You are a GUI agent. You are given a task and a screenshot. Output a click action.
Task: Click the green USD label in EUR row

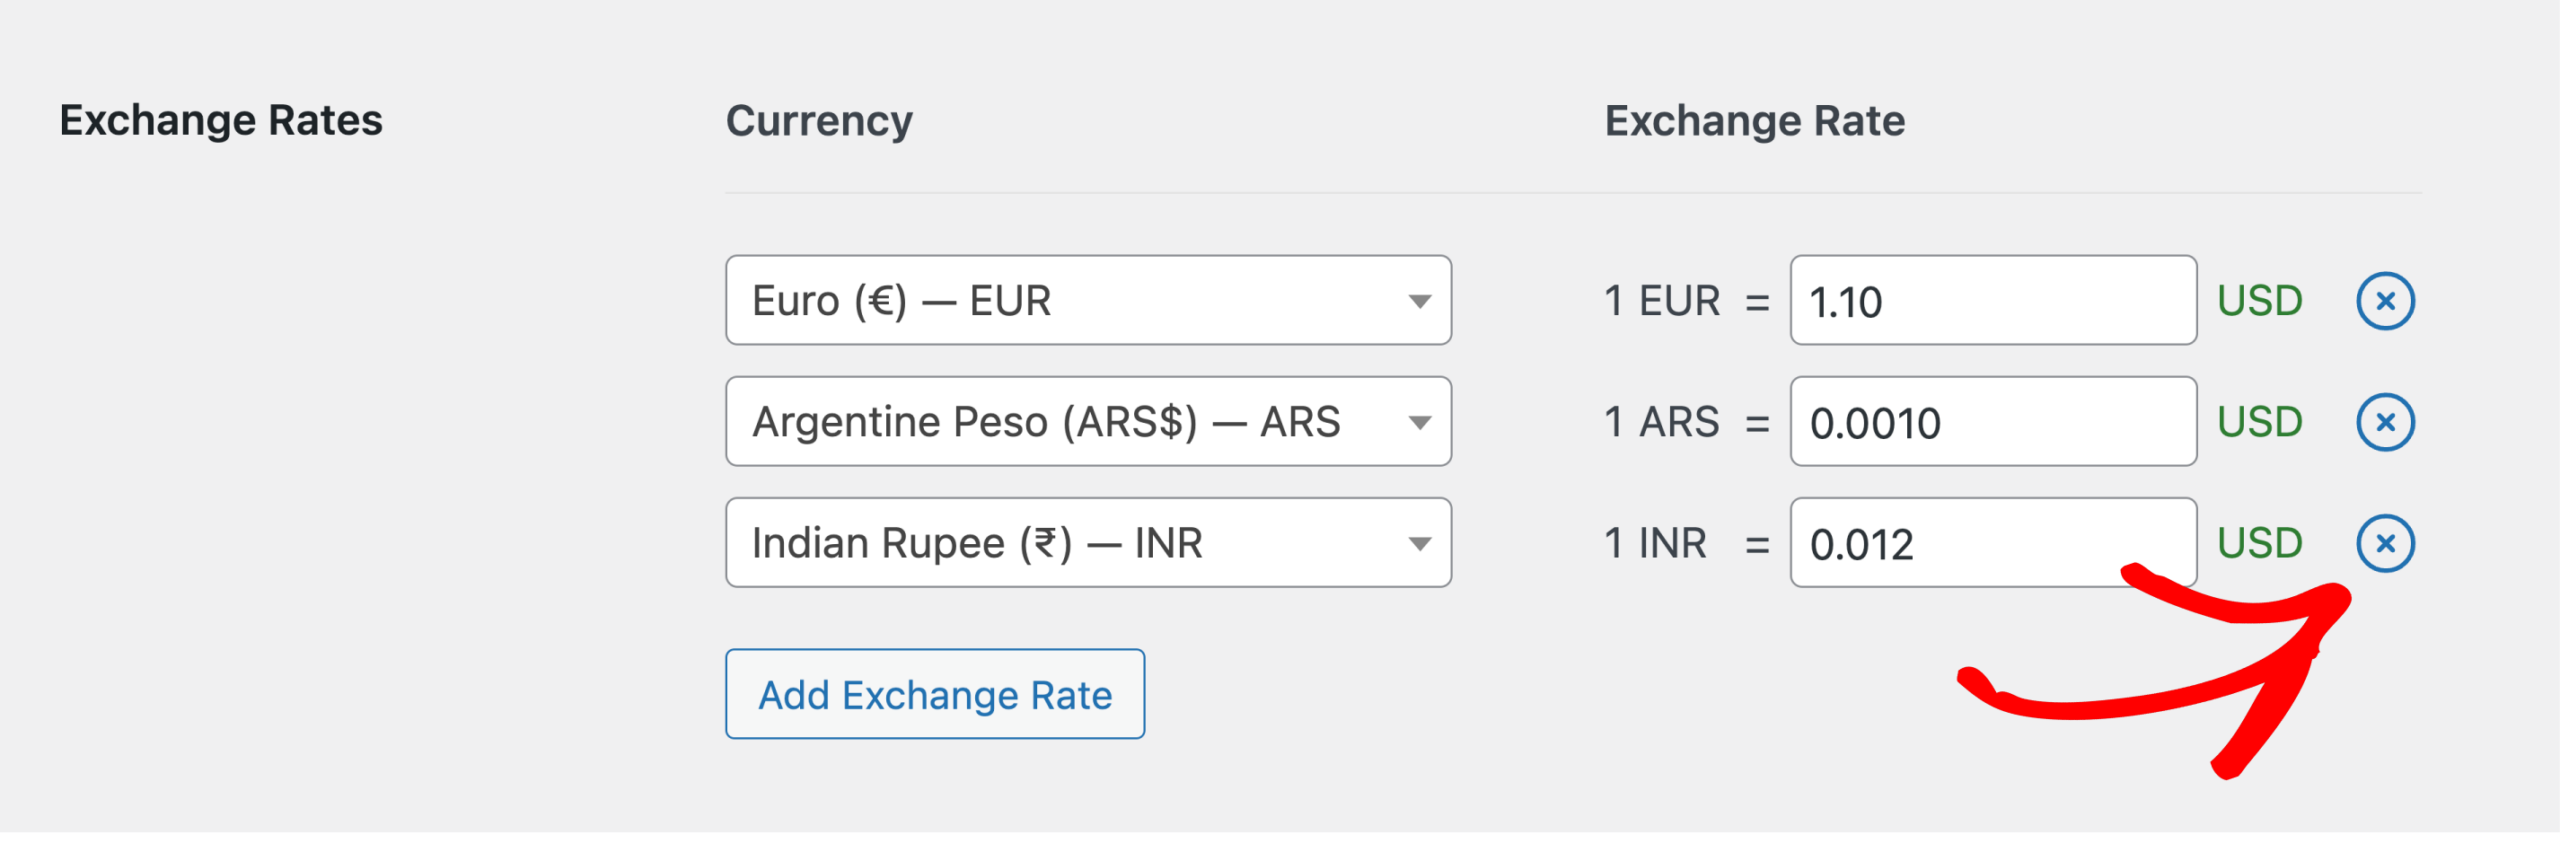point(2260,301)
